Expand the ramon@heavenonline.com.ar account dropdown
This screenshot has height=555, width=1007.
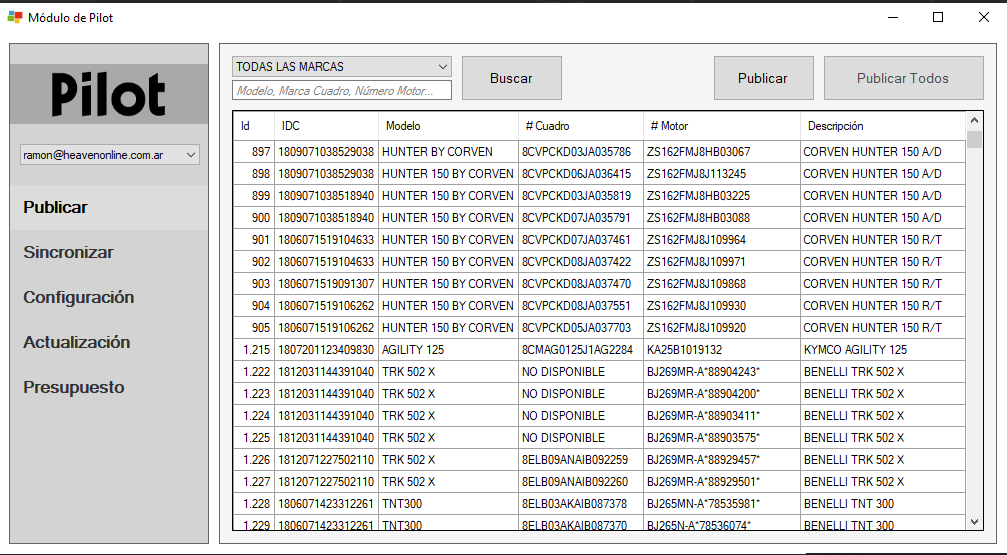110,155
